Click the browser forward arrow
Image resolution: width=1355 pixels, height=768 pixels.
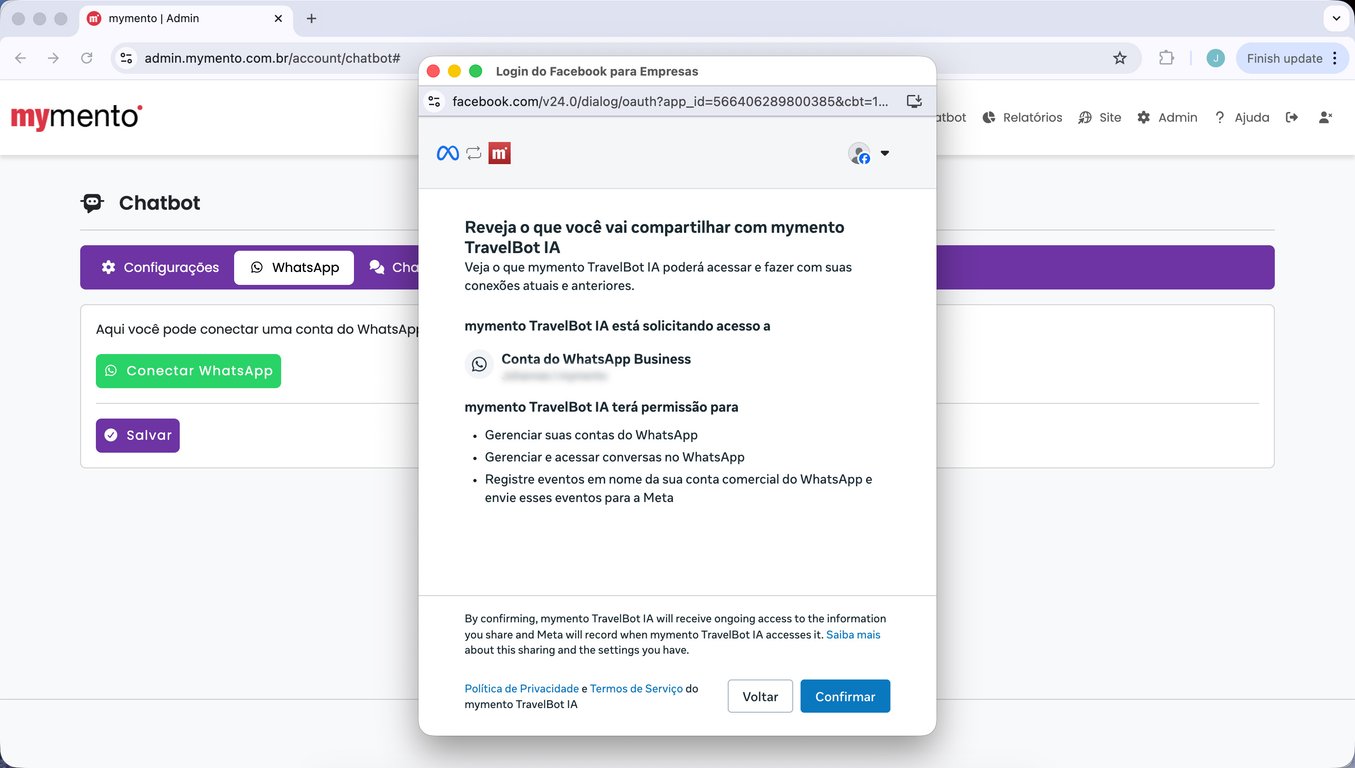[x=54, y=58]
